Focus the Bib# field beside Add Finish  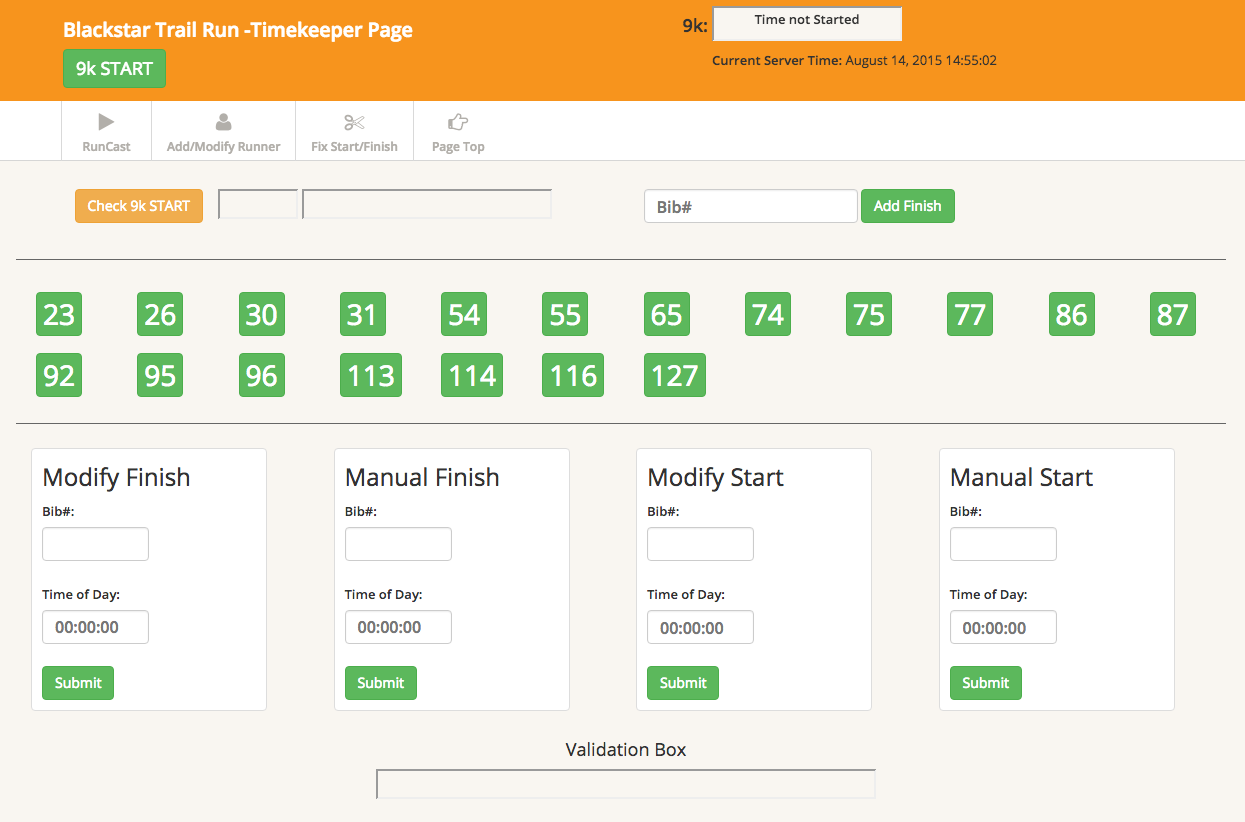tap(750, 206)
